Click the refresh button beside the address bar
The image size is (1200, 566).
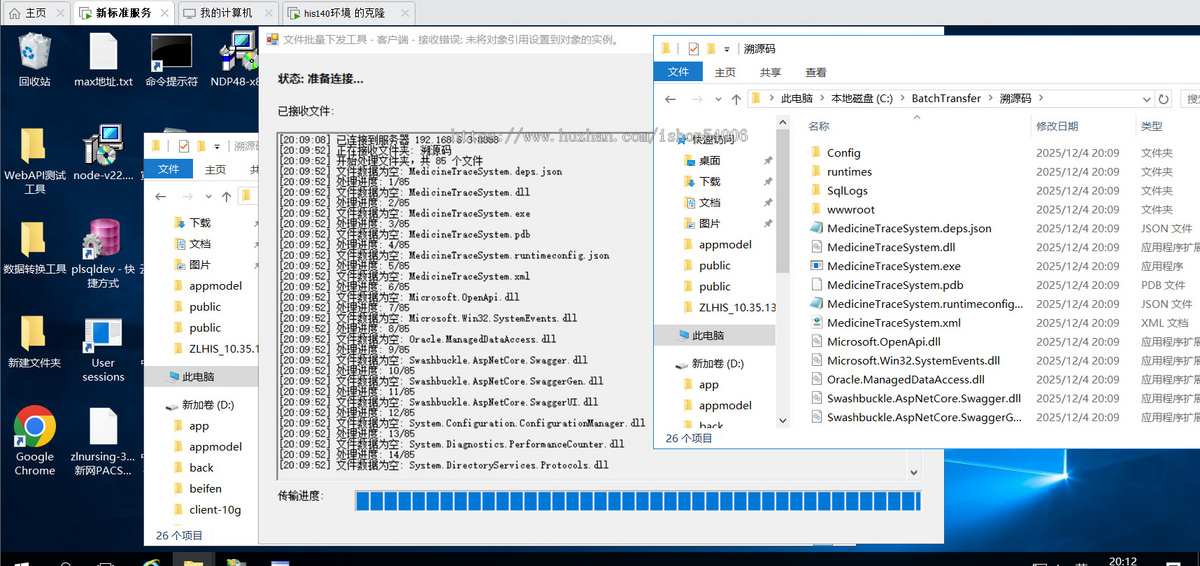click(1163, 99)
